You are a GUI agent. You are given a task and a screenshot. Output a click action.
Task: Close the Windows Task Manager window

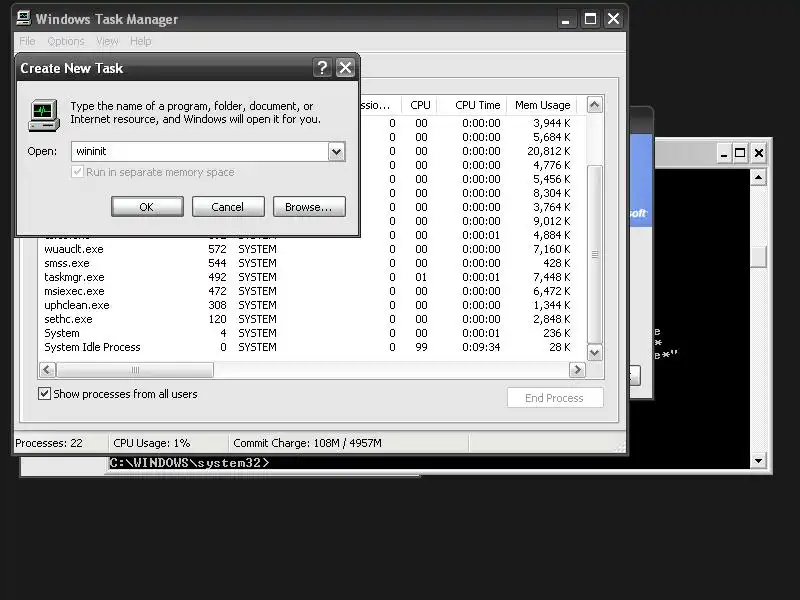pyautogui.click(x=613, y=19)
